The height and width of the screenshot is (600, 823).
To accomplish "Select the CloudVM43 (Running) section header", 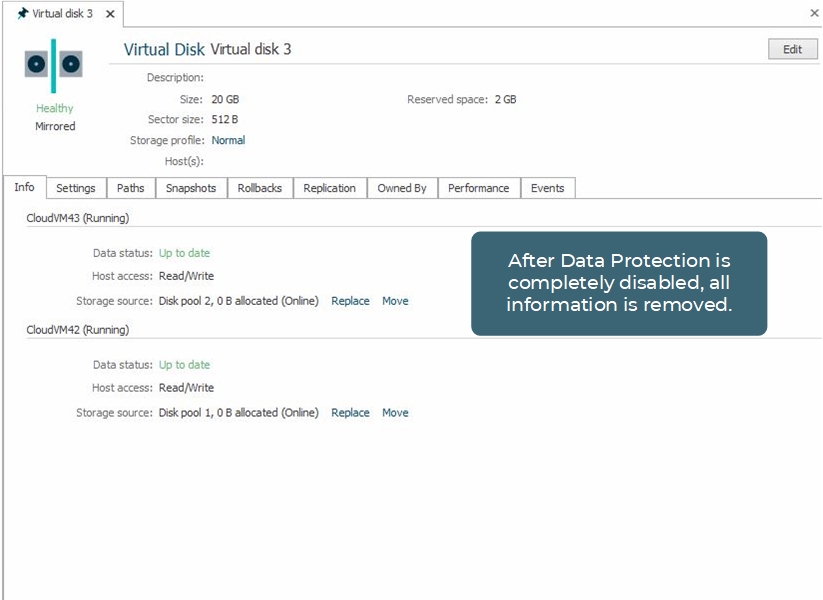I will point(77,218).
